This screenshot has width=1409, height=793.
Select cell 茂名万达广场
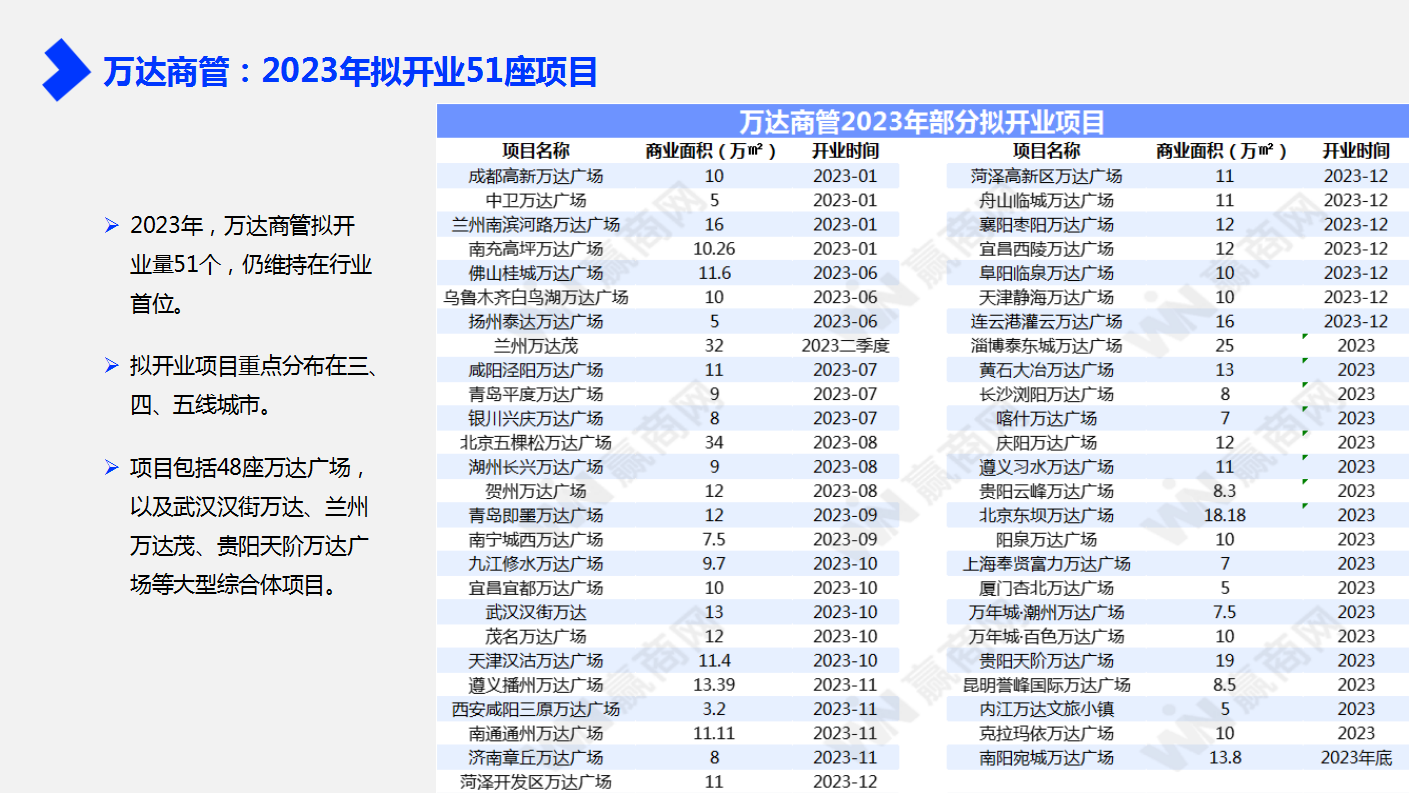[536, 636]
